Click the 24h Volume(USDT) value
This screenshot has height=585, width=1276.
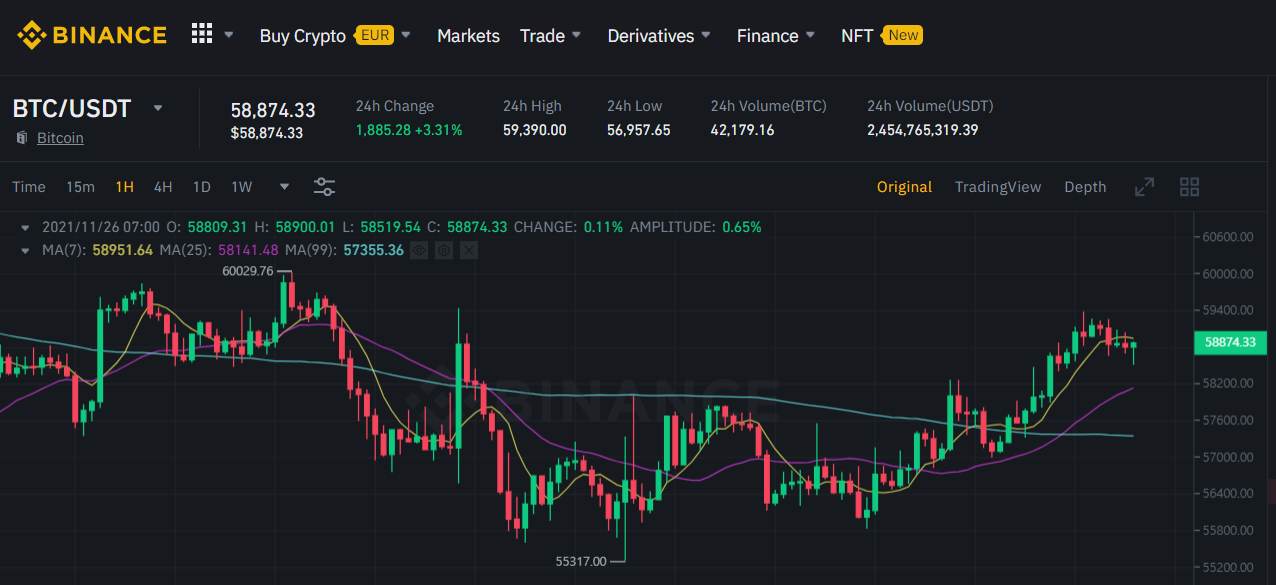pos(923,130)
